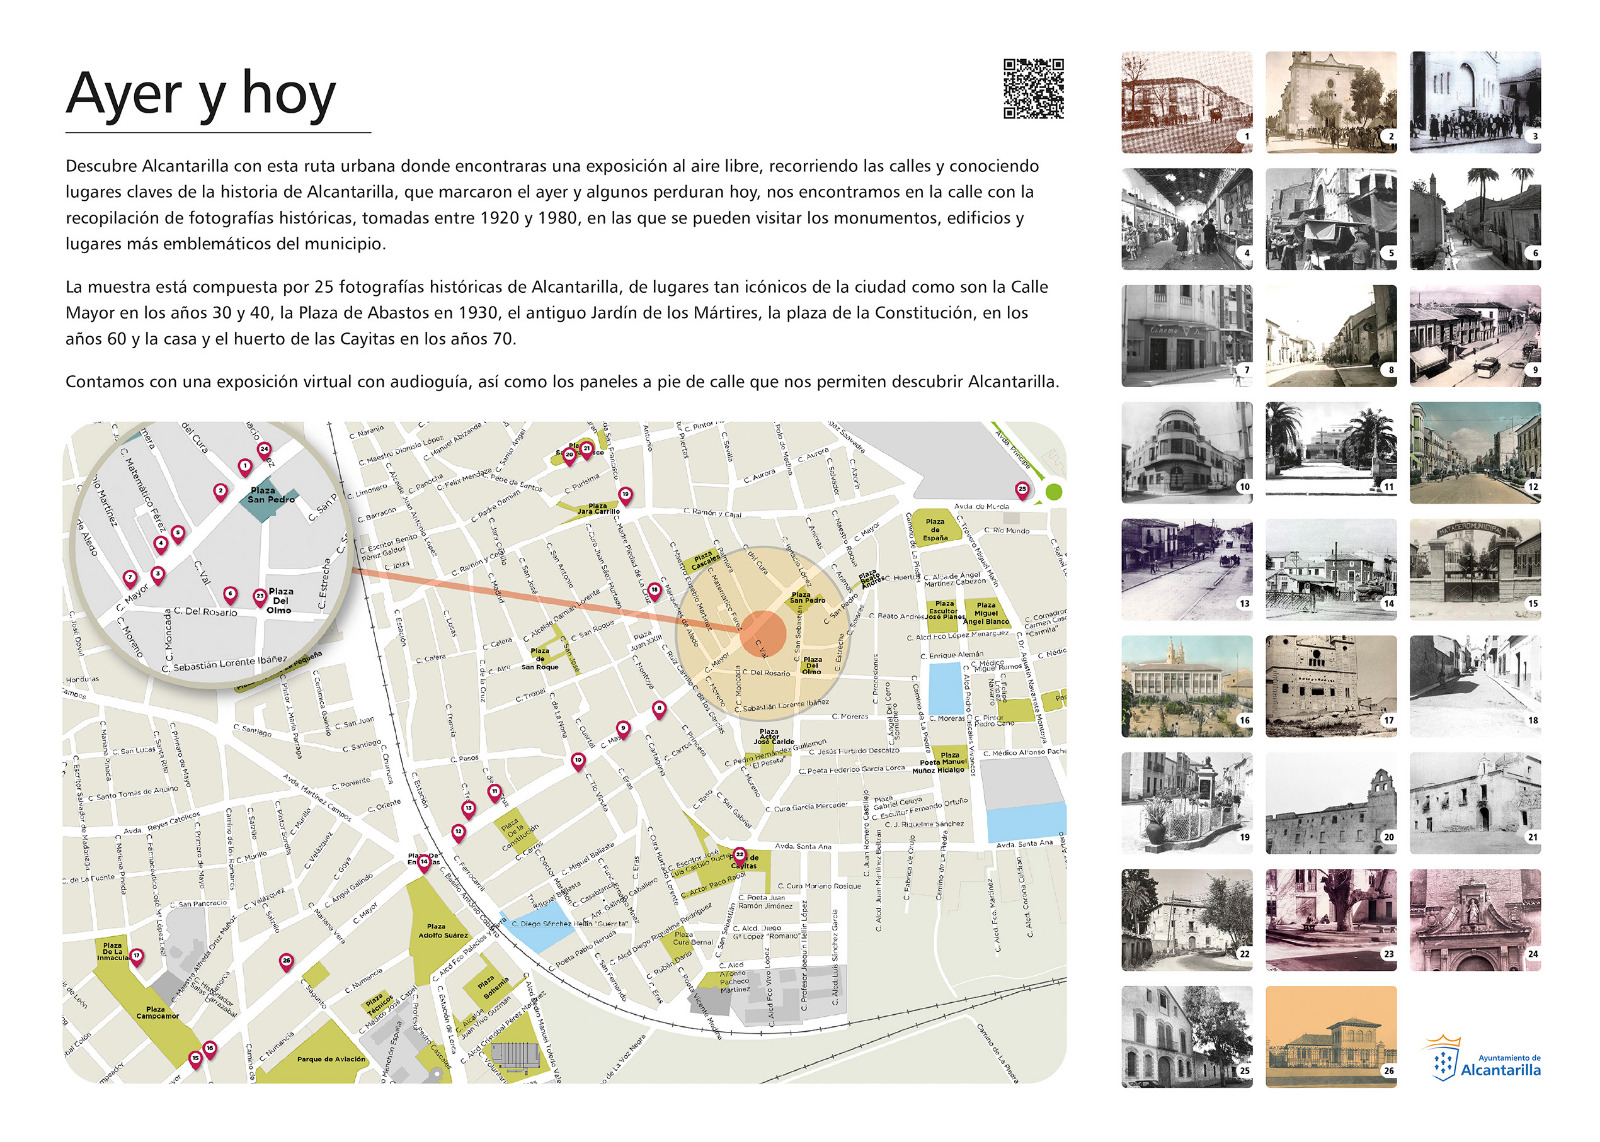The image size is (1600, 1142).
Task: Click the 'Plaza Jara Carrillo' map label
Action: pyautogui.click(x=598, y=509)
